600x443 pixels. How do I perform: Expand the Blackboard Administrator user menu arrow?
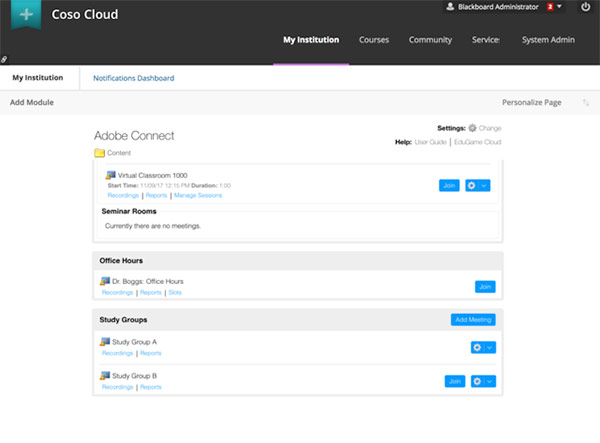559,7
